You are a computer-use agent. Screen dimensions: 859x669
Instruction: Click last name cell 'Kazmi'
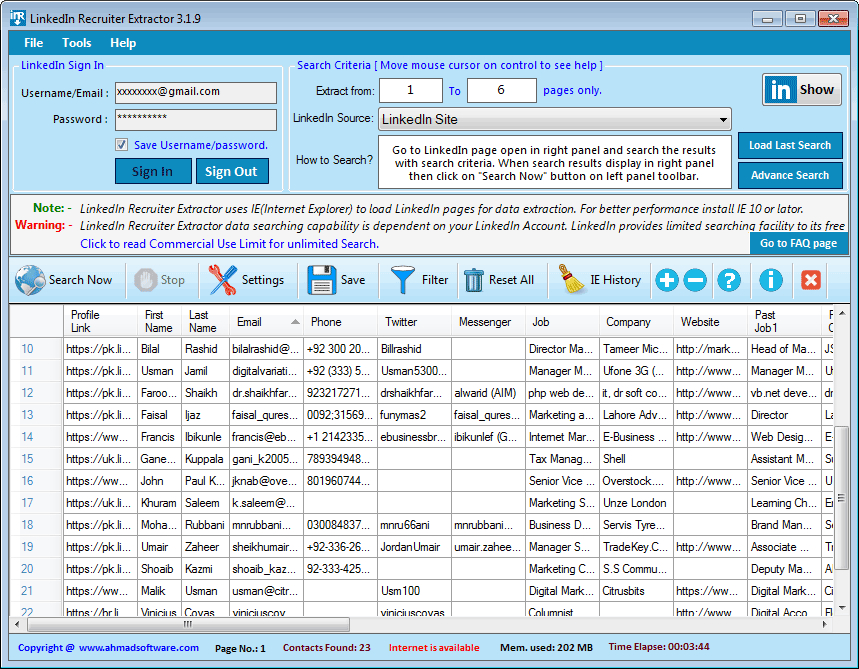point(205,569)
